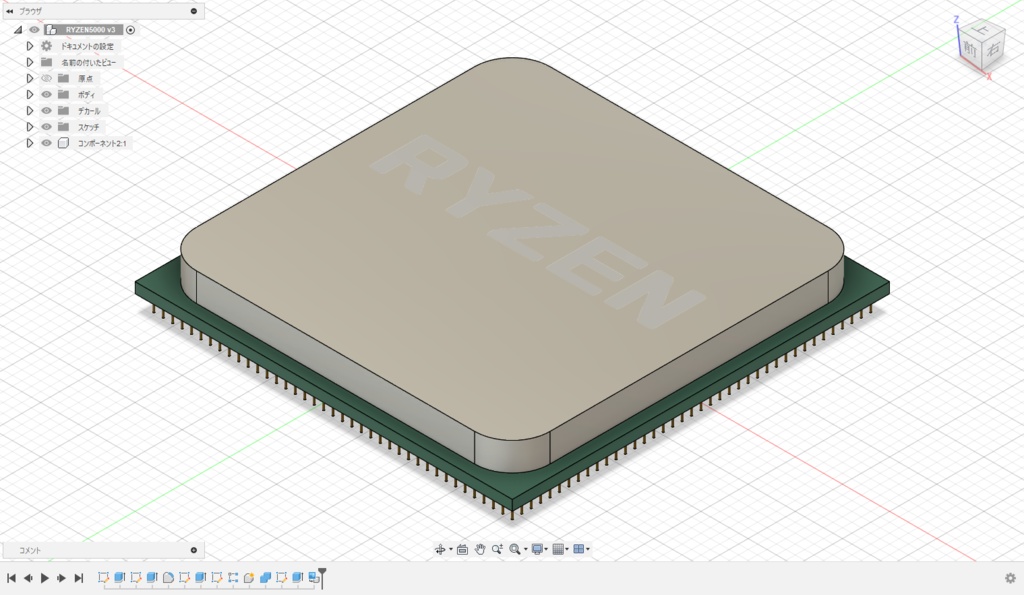Image resolution: width=1024 pixels, height=595 pixels.
Task: Select the デカール tree label
Action: (89, 111)
